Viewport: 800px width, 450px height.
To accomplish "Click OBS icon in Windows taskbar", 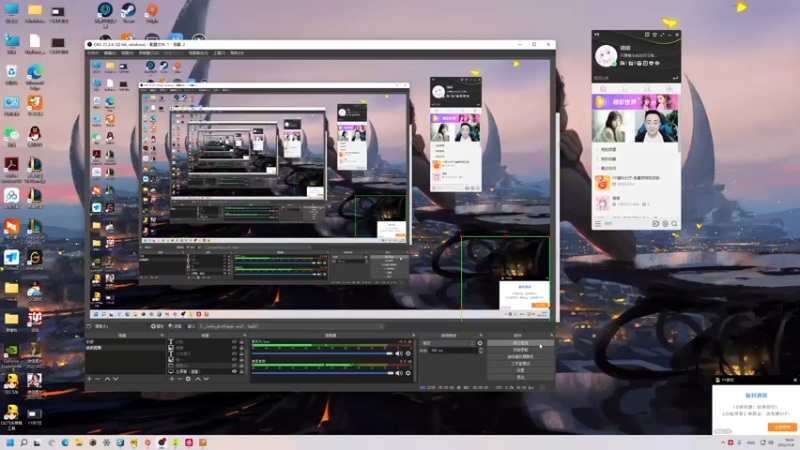I will (x=162, y=442).
